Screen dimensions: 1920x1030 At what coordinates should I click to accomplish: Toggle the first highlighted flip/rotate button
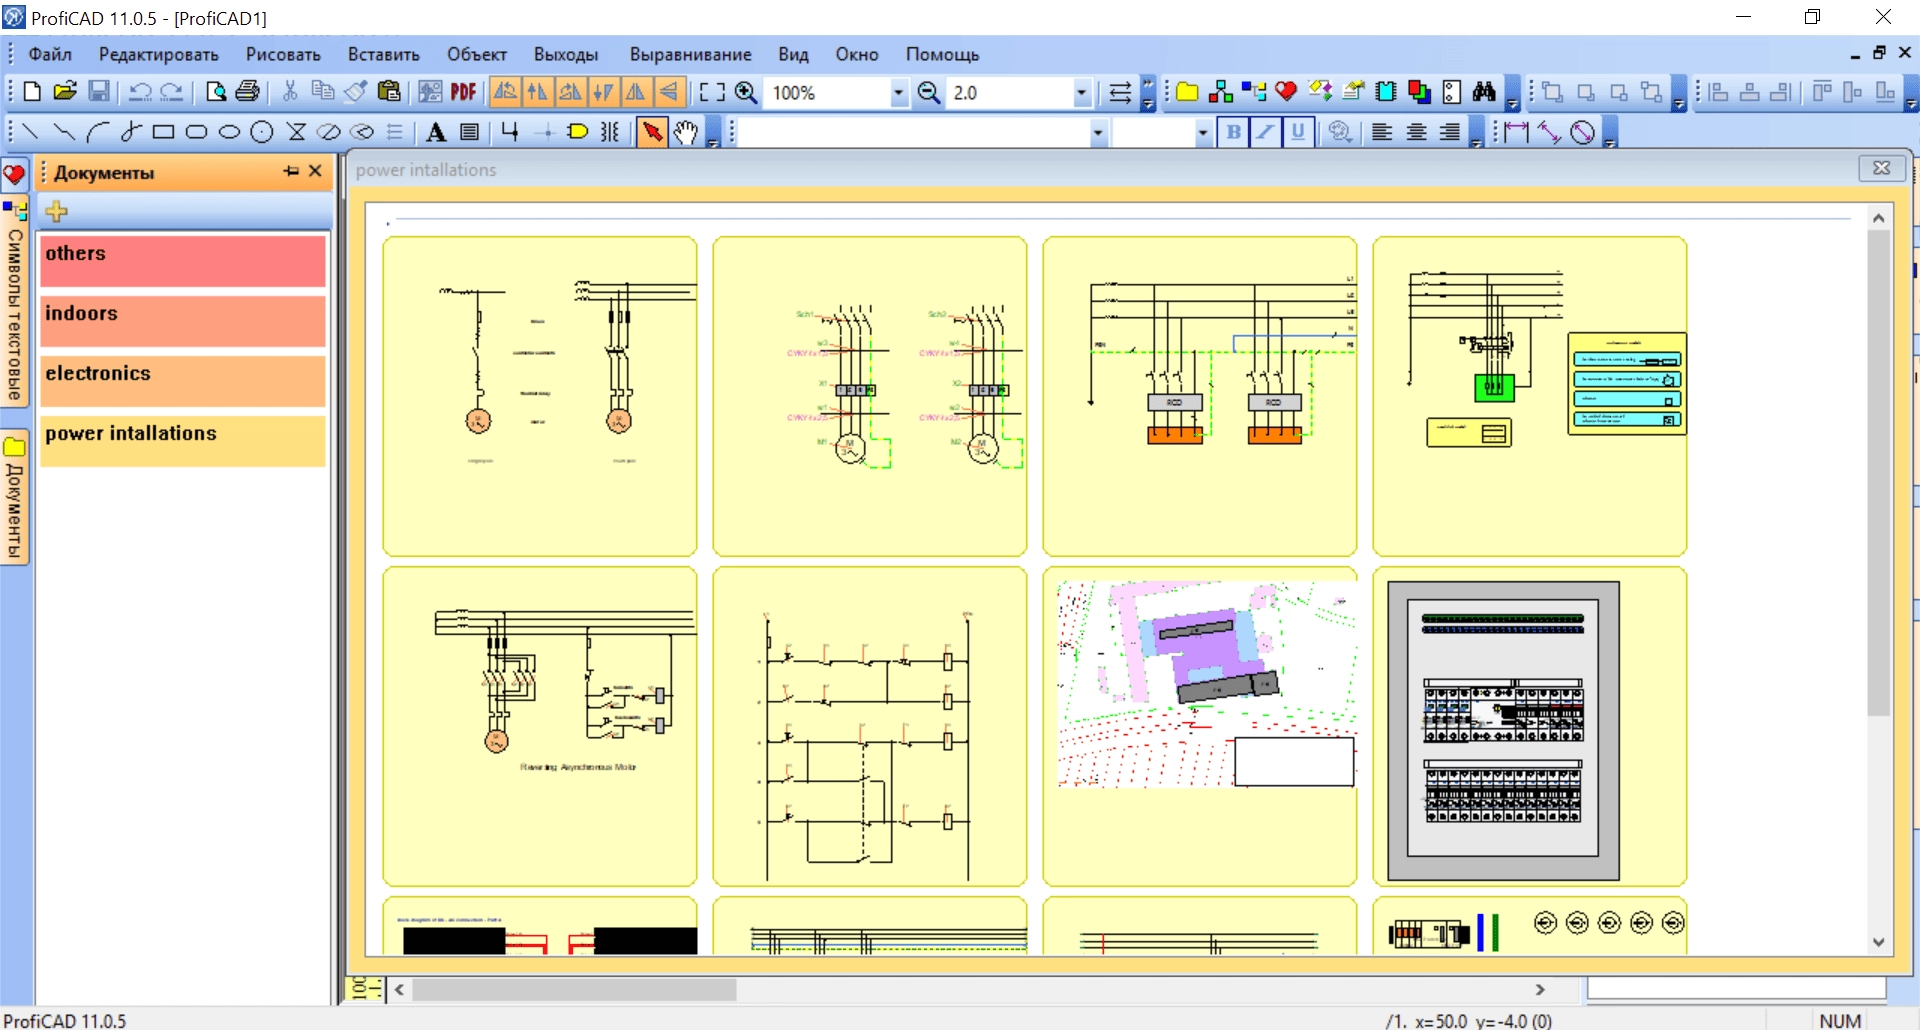coord(505,92)
